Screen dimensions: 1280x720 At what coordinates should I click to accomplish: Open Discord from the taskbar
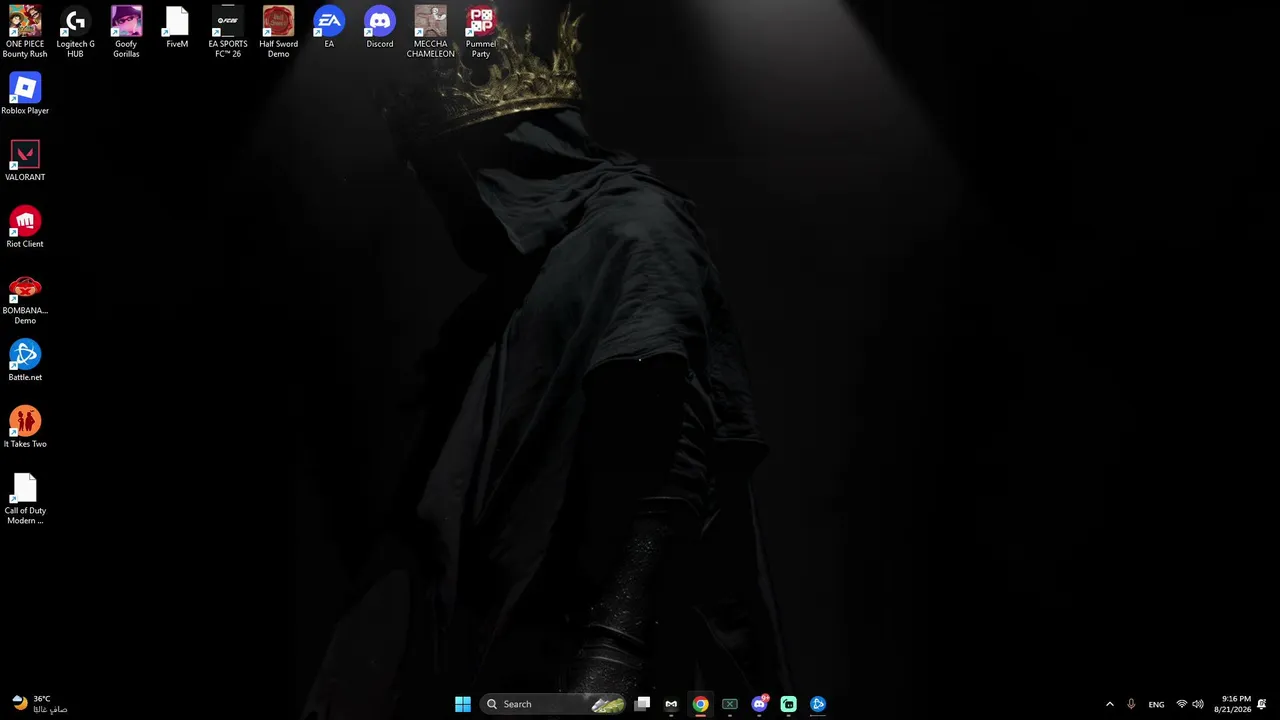point(760,704)
